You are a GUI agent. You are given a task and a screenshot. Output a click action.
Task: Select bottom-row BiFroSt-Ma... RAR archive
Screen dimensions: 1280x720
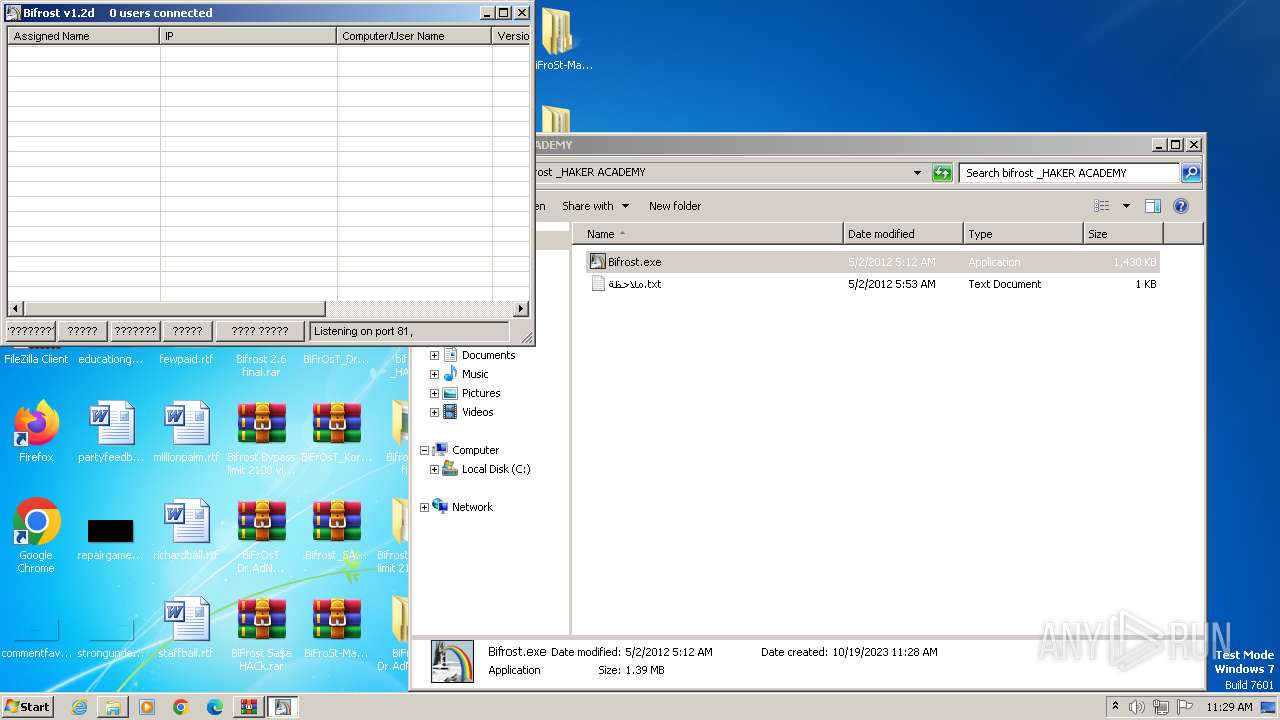coord(336,628)
